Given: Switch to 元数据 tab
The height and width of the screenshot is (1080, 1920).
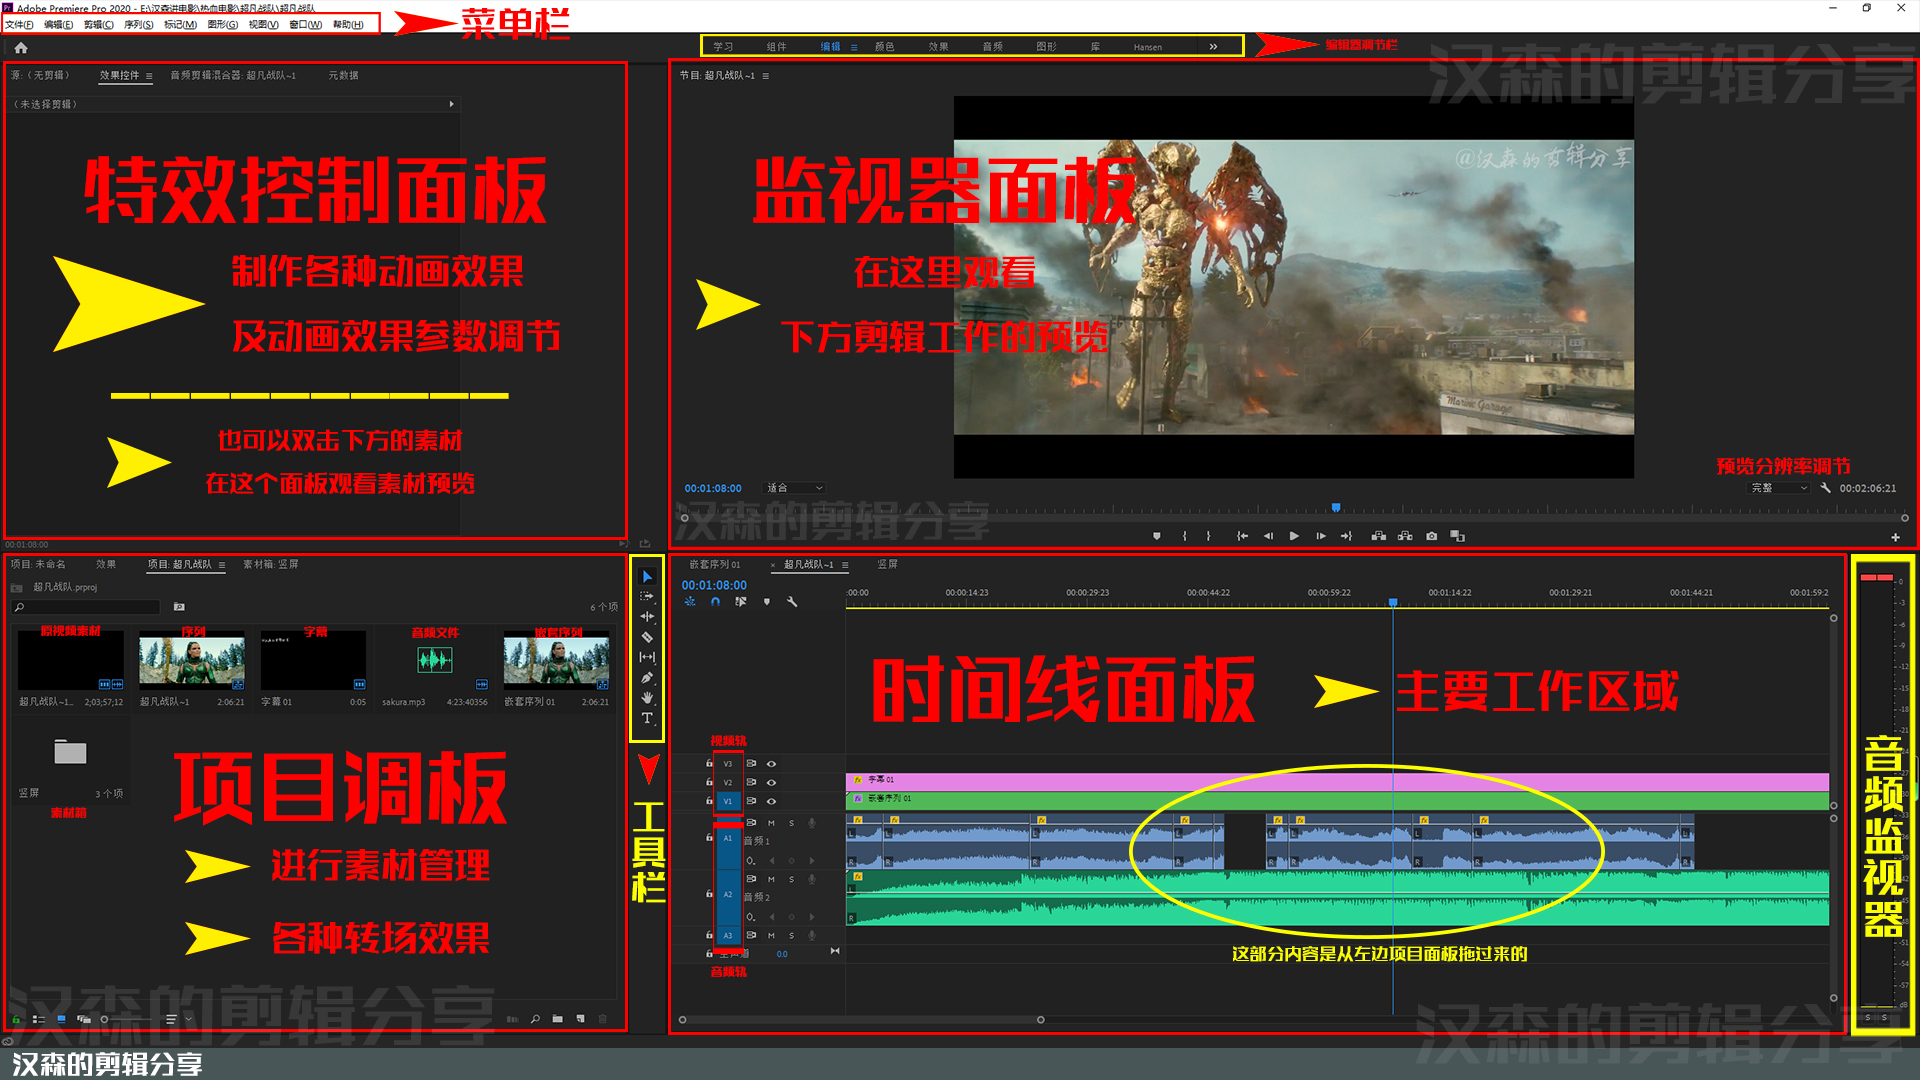Looking at the screenshot, I should 343,76.
